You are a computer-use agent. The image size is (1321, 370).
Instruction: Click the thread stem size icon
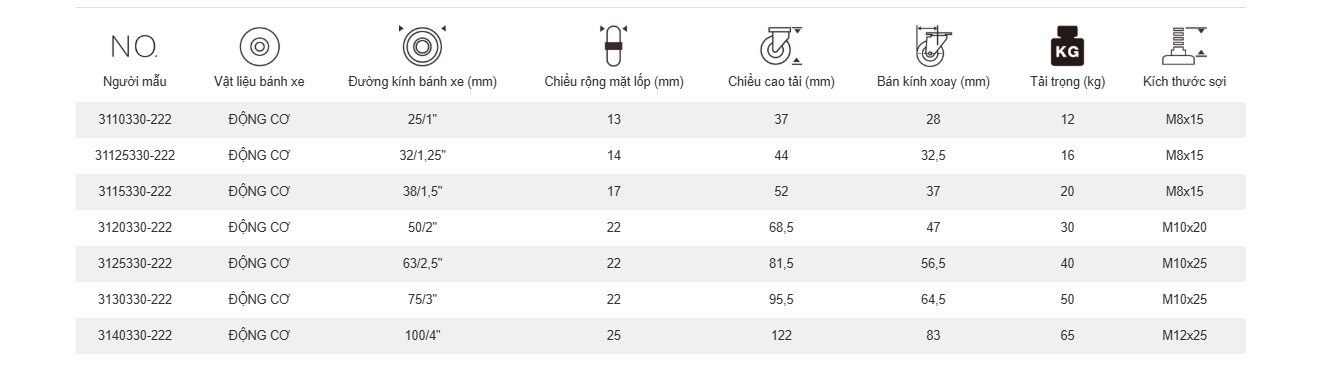coord(1185,46)
